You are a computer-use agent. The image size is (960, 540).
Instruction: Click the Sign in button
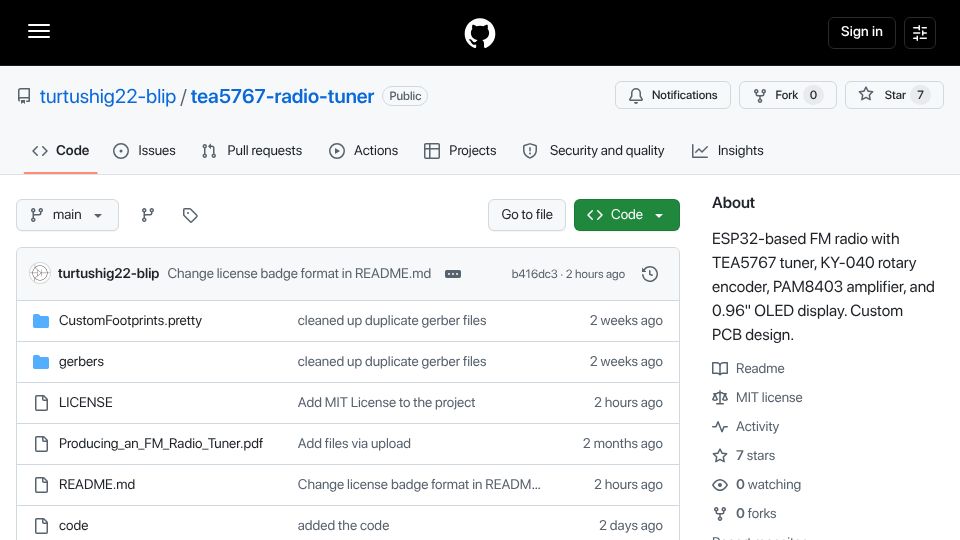(861, 32)
